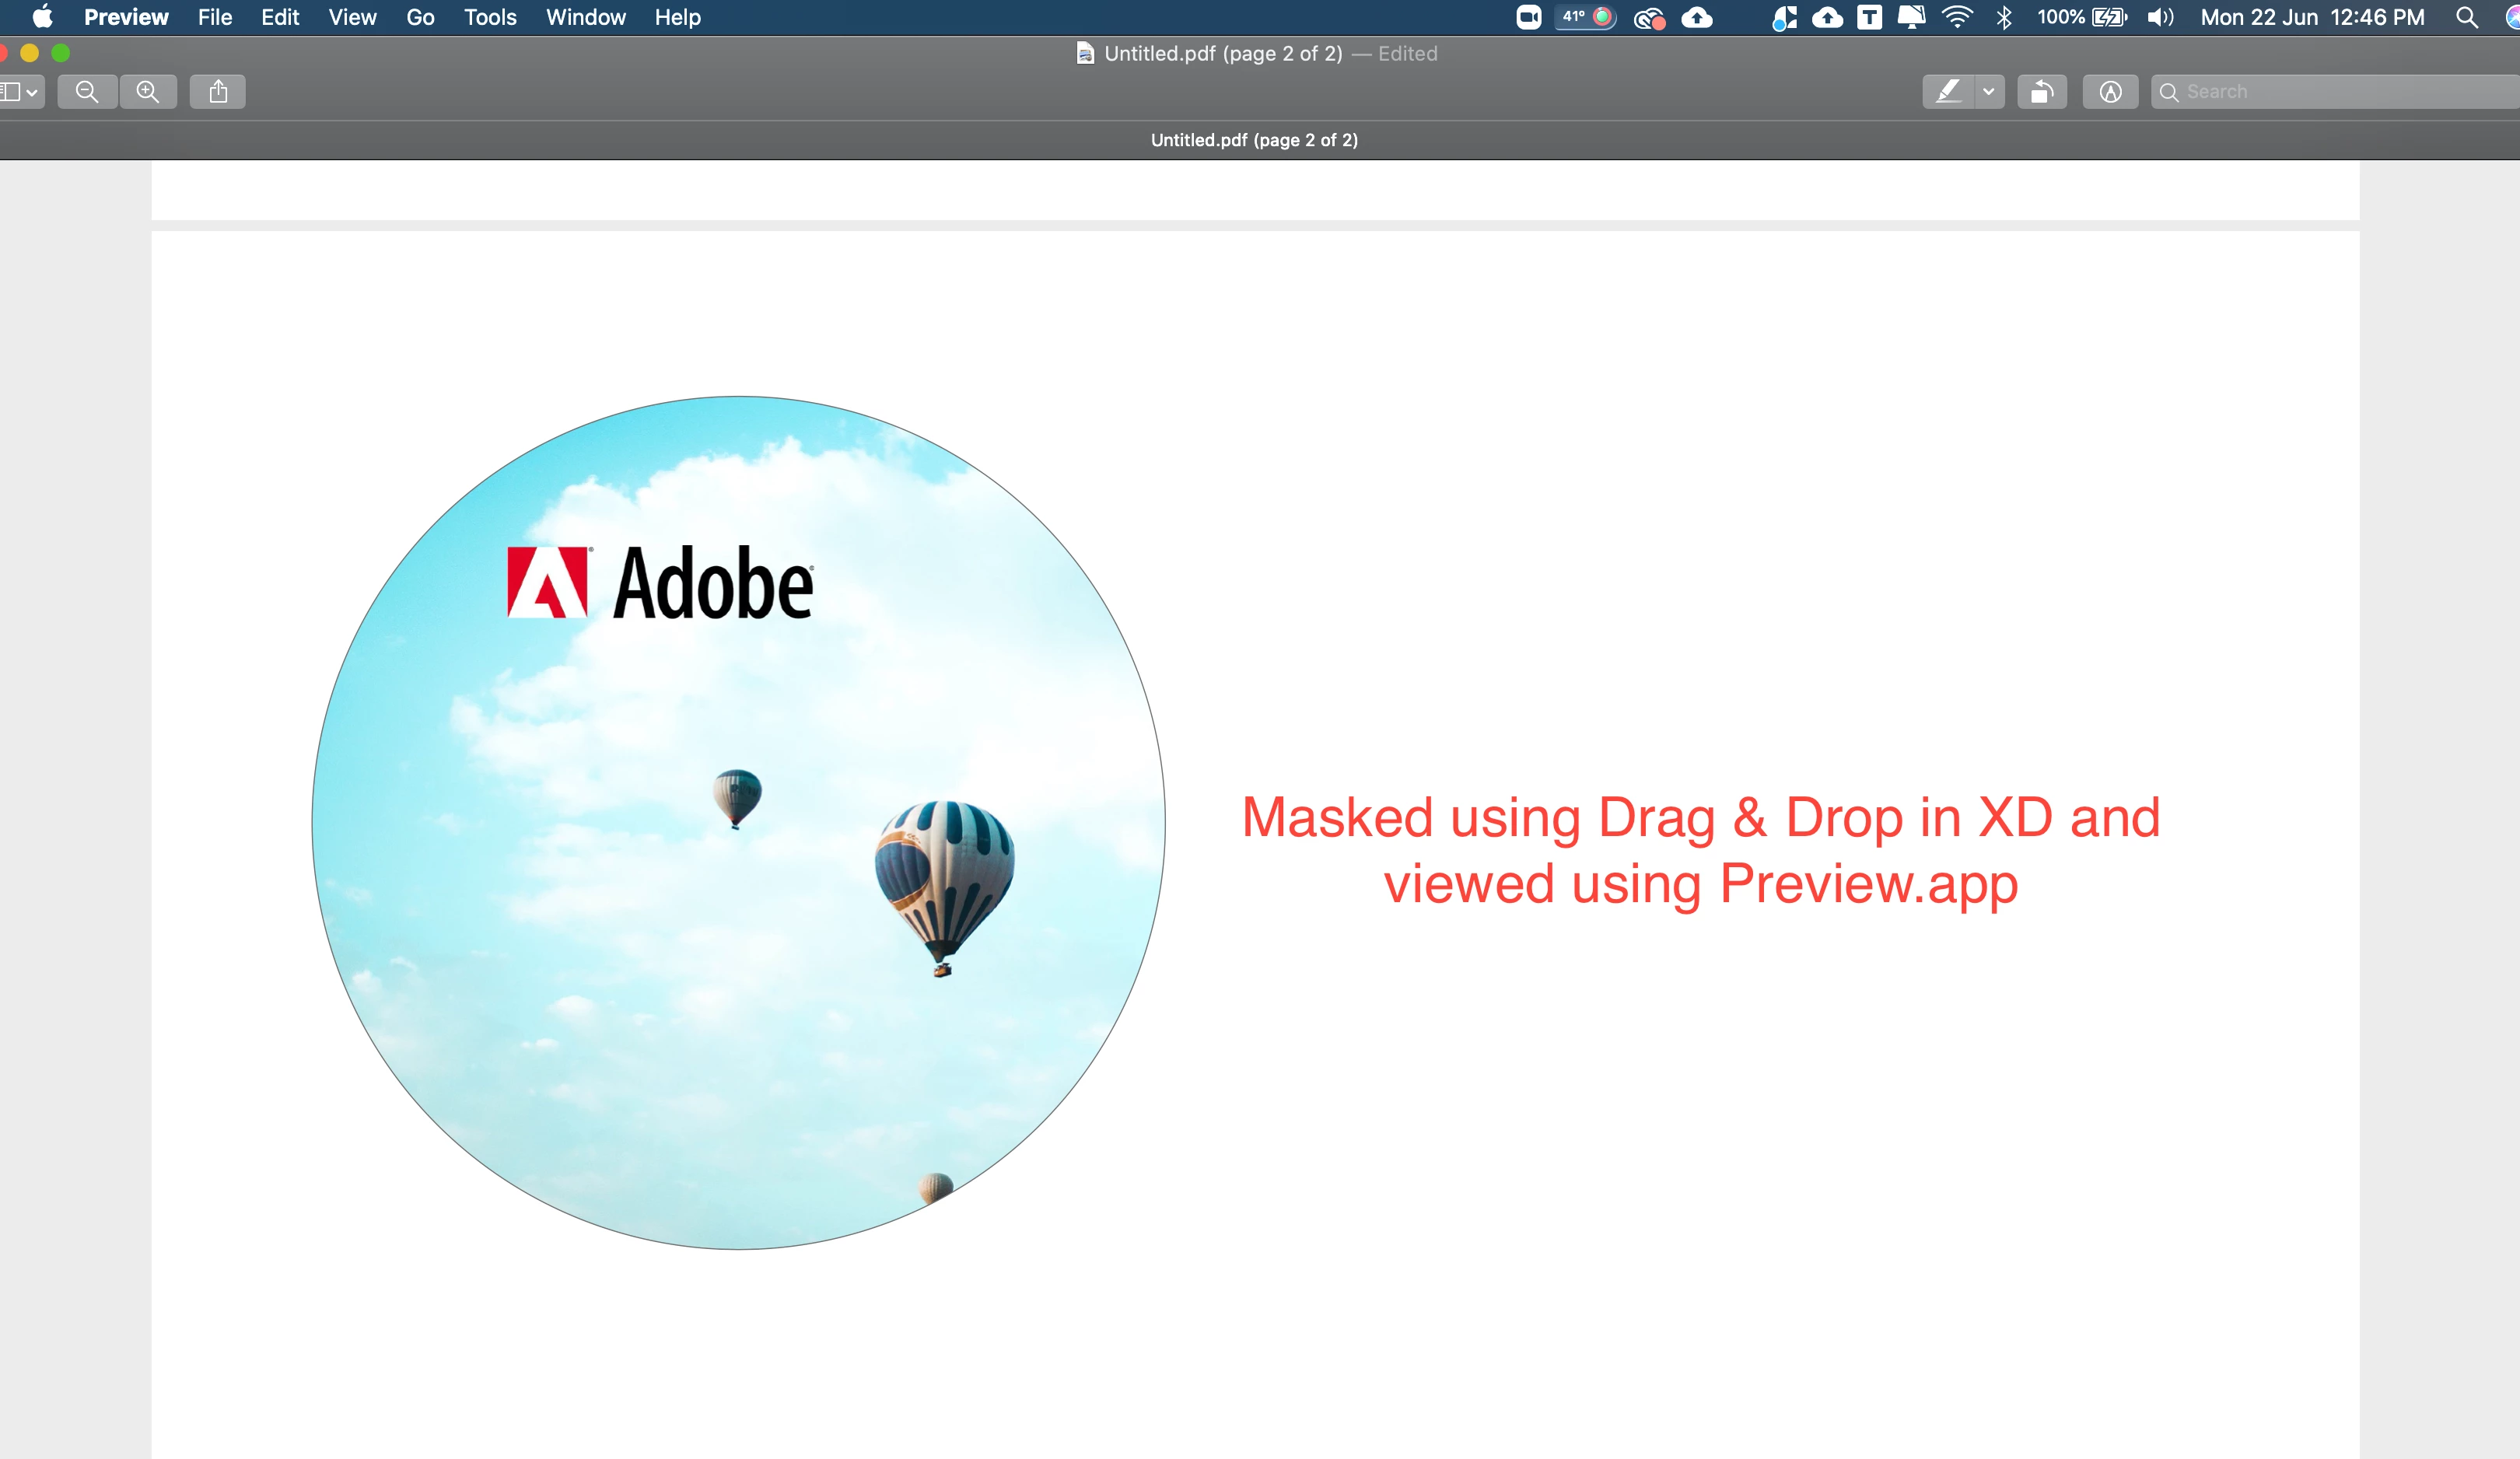Click the date and time clock

click(x=2311, y=18)
